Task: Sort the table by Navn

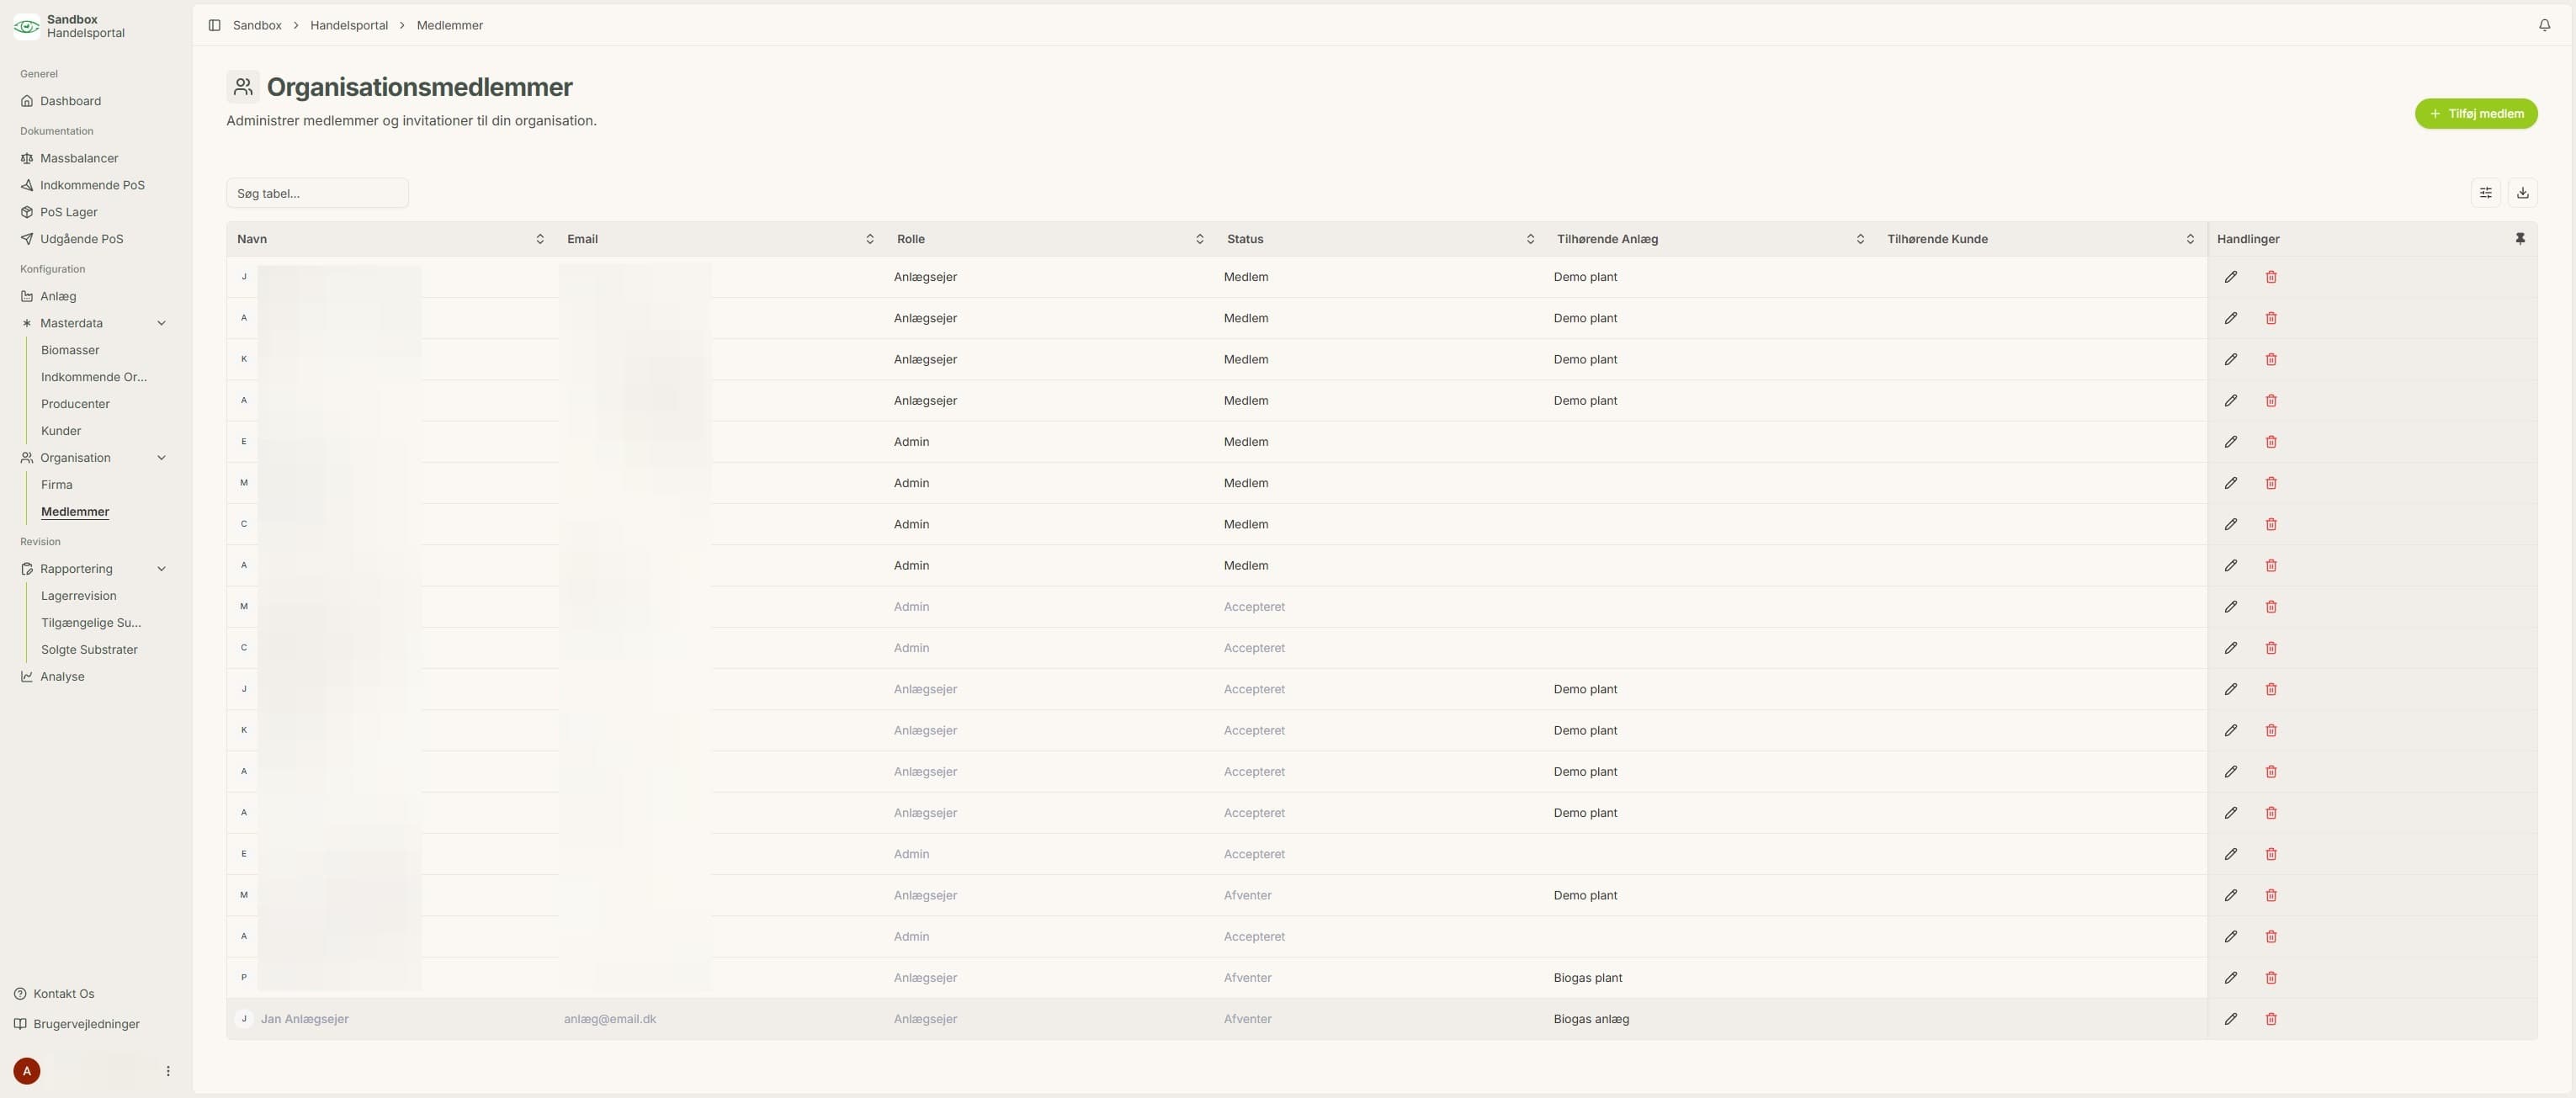Action: click(x=540, y=239)
